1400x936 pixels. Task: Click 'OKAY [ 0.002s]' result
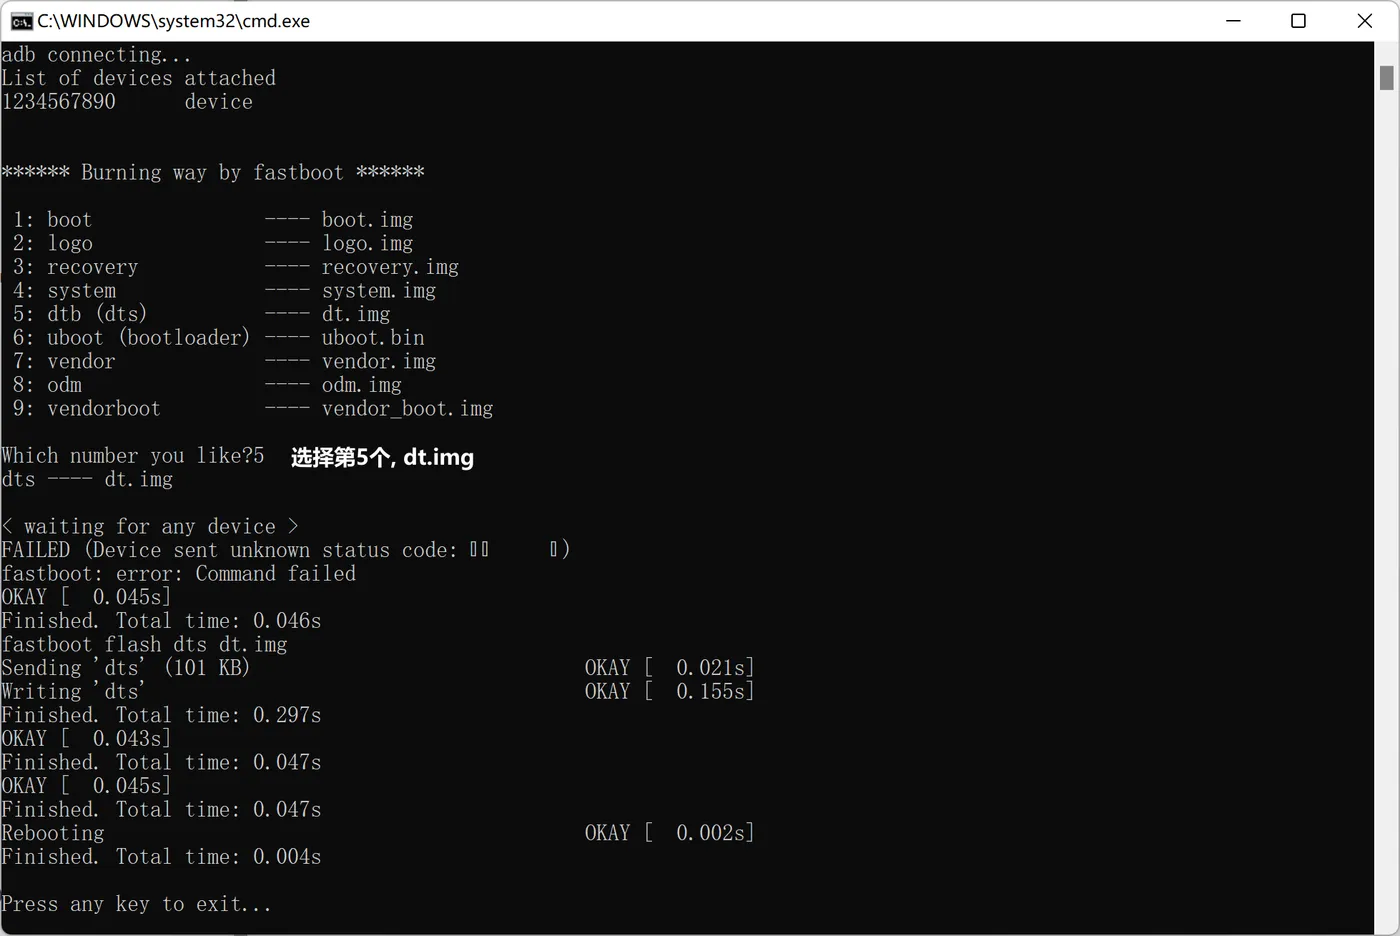(x=669, y=833)
